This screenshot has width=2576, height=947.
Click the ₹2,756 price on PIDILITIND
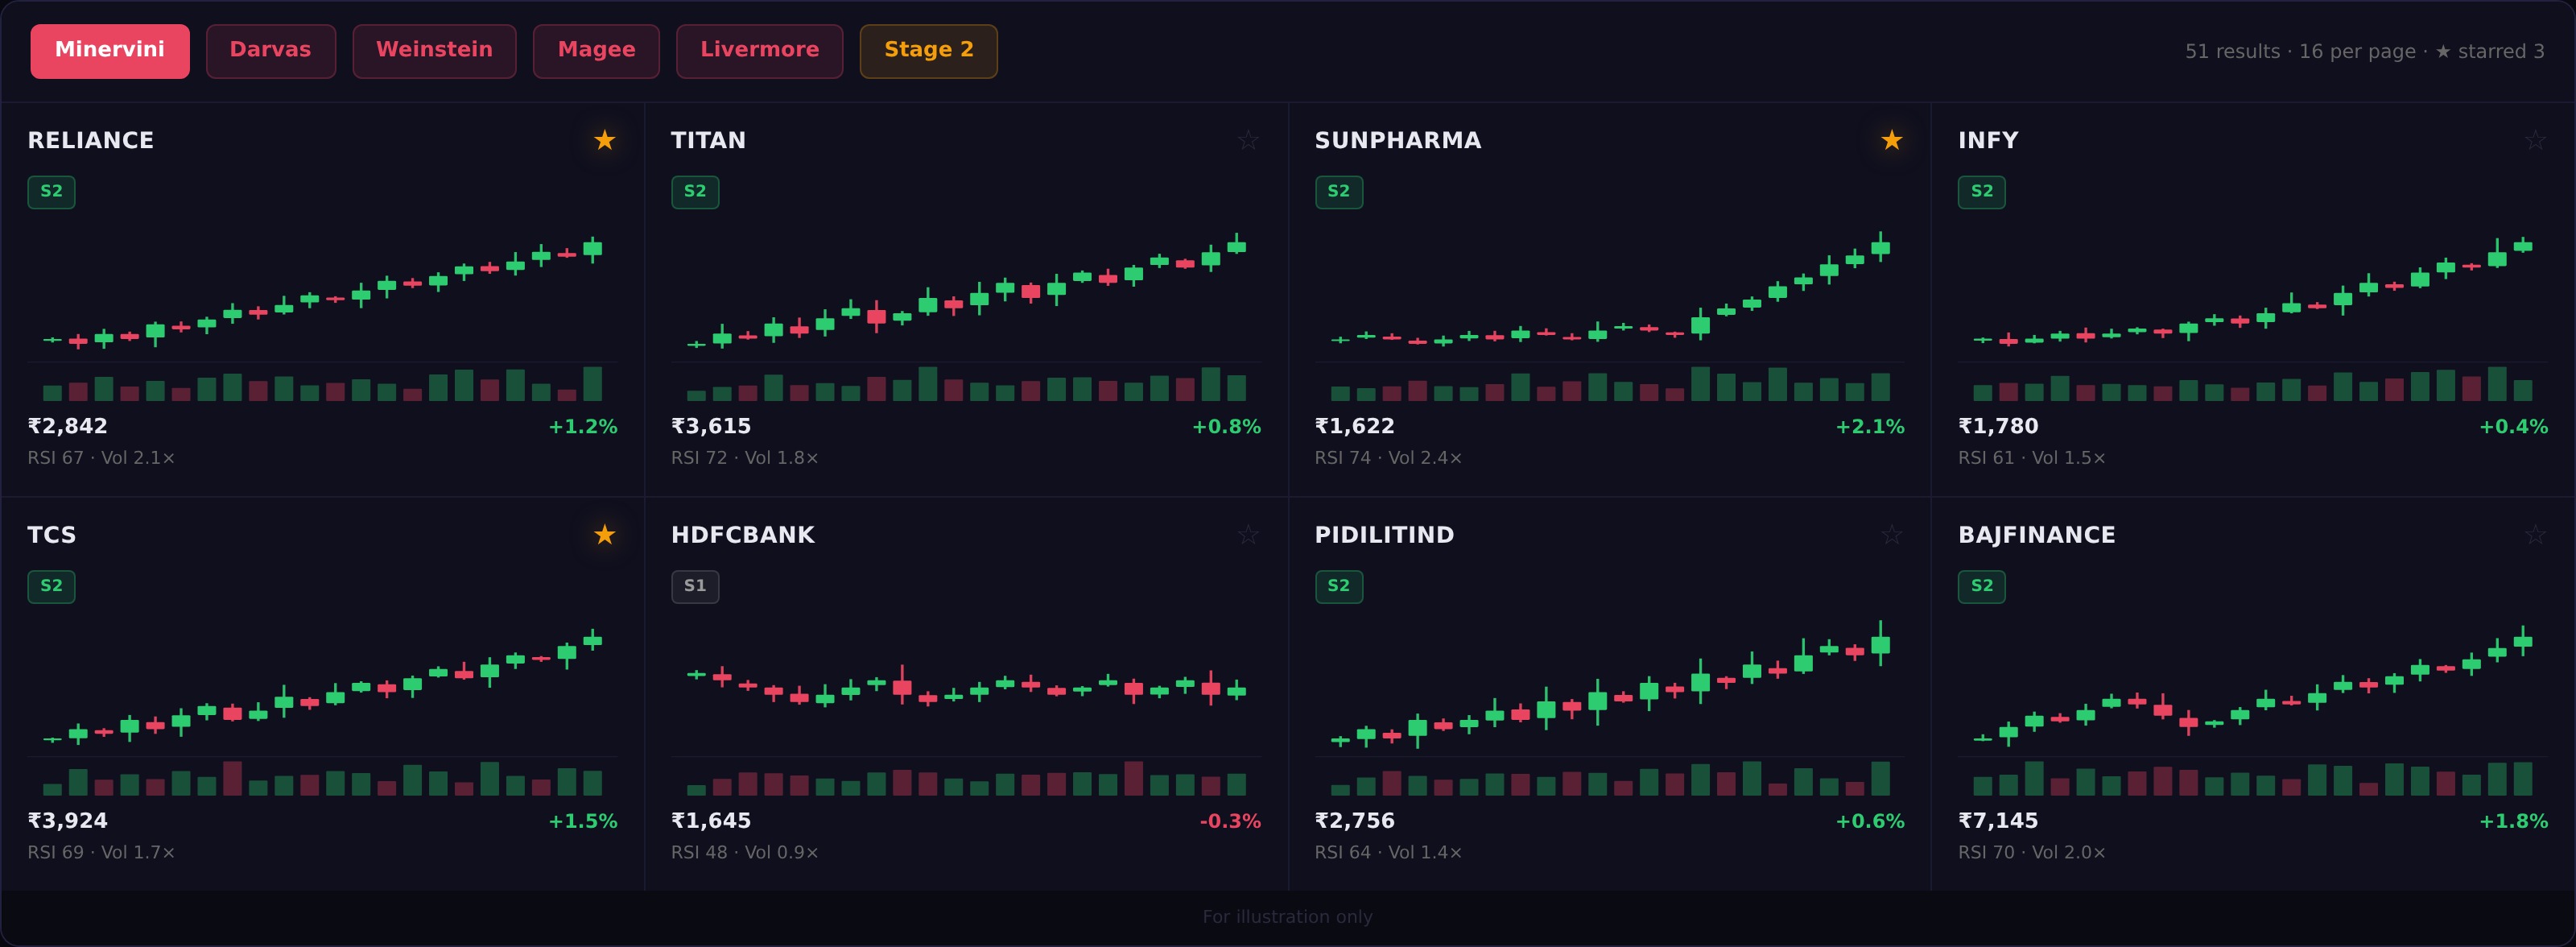1355,822
